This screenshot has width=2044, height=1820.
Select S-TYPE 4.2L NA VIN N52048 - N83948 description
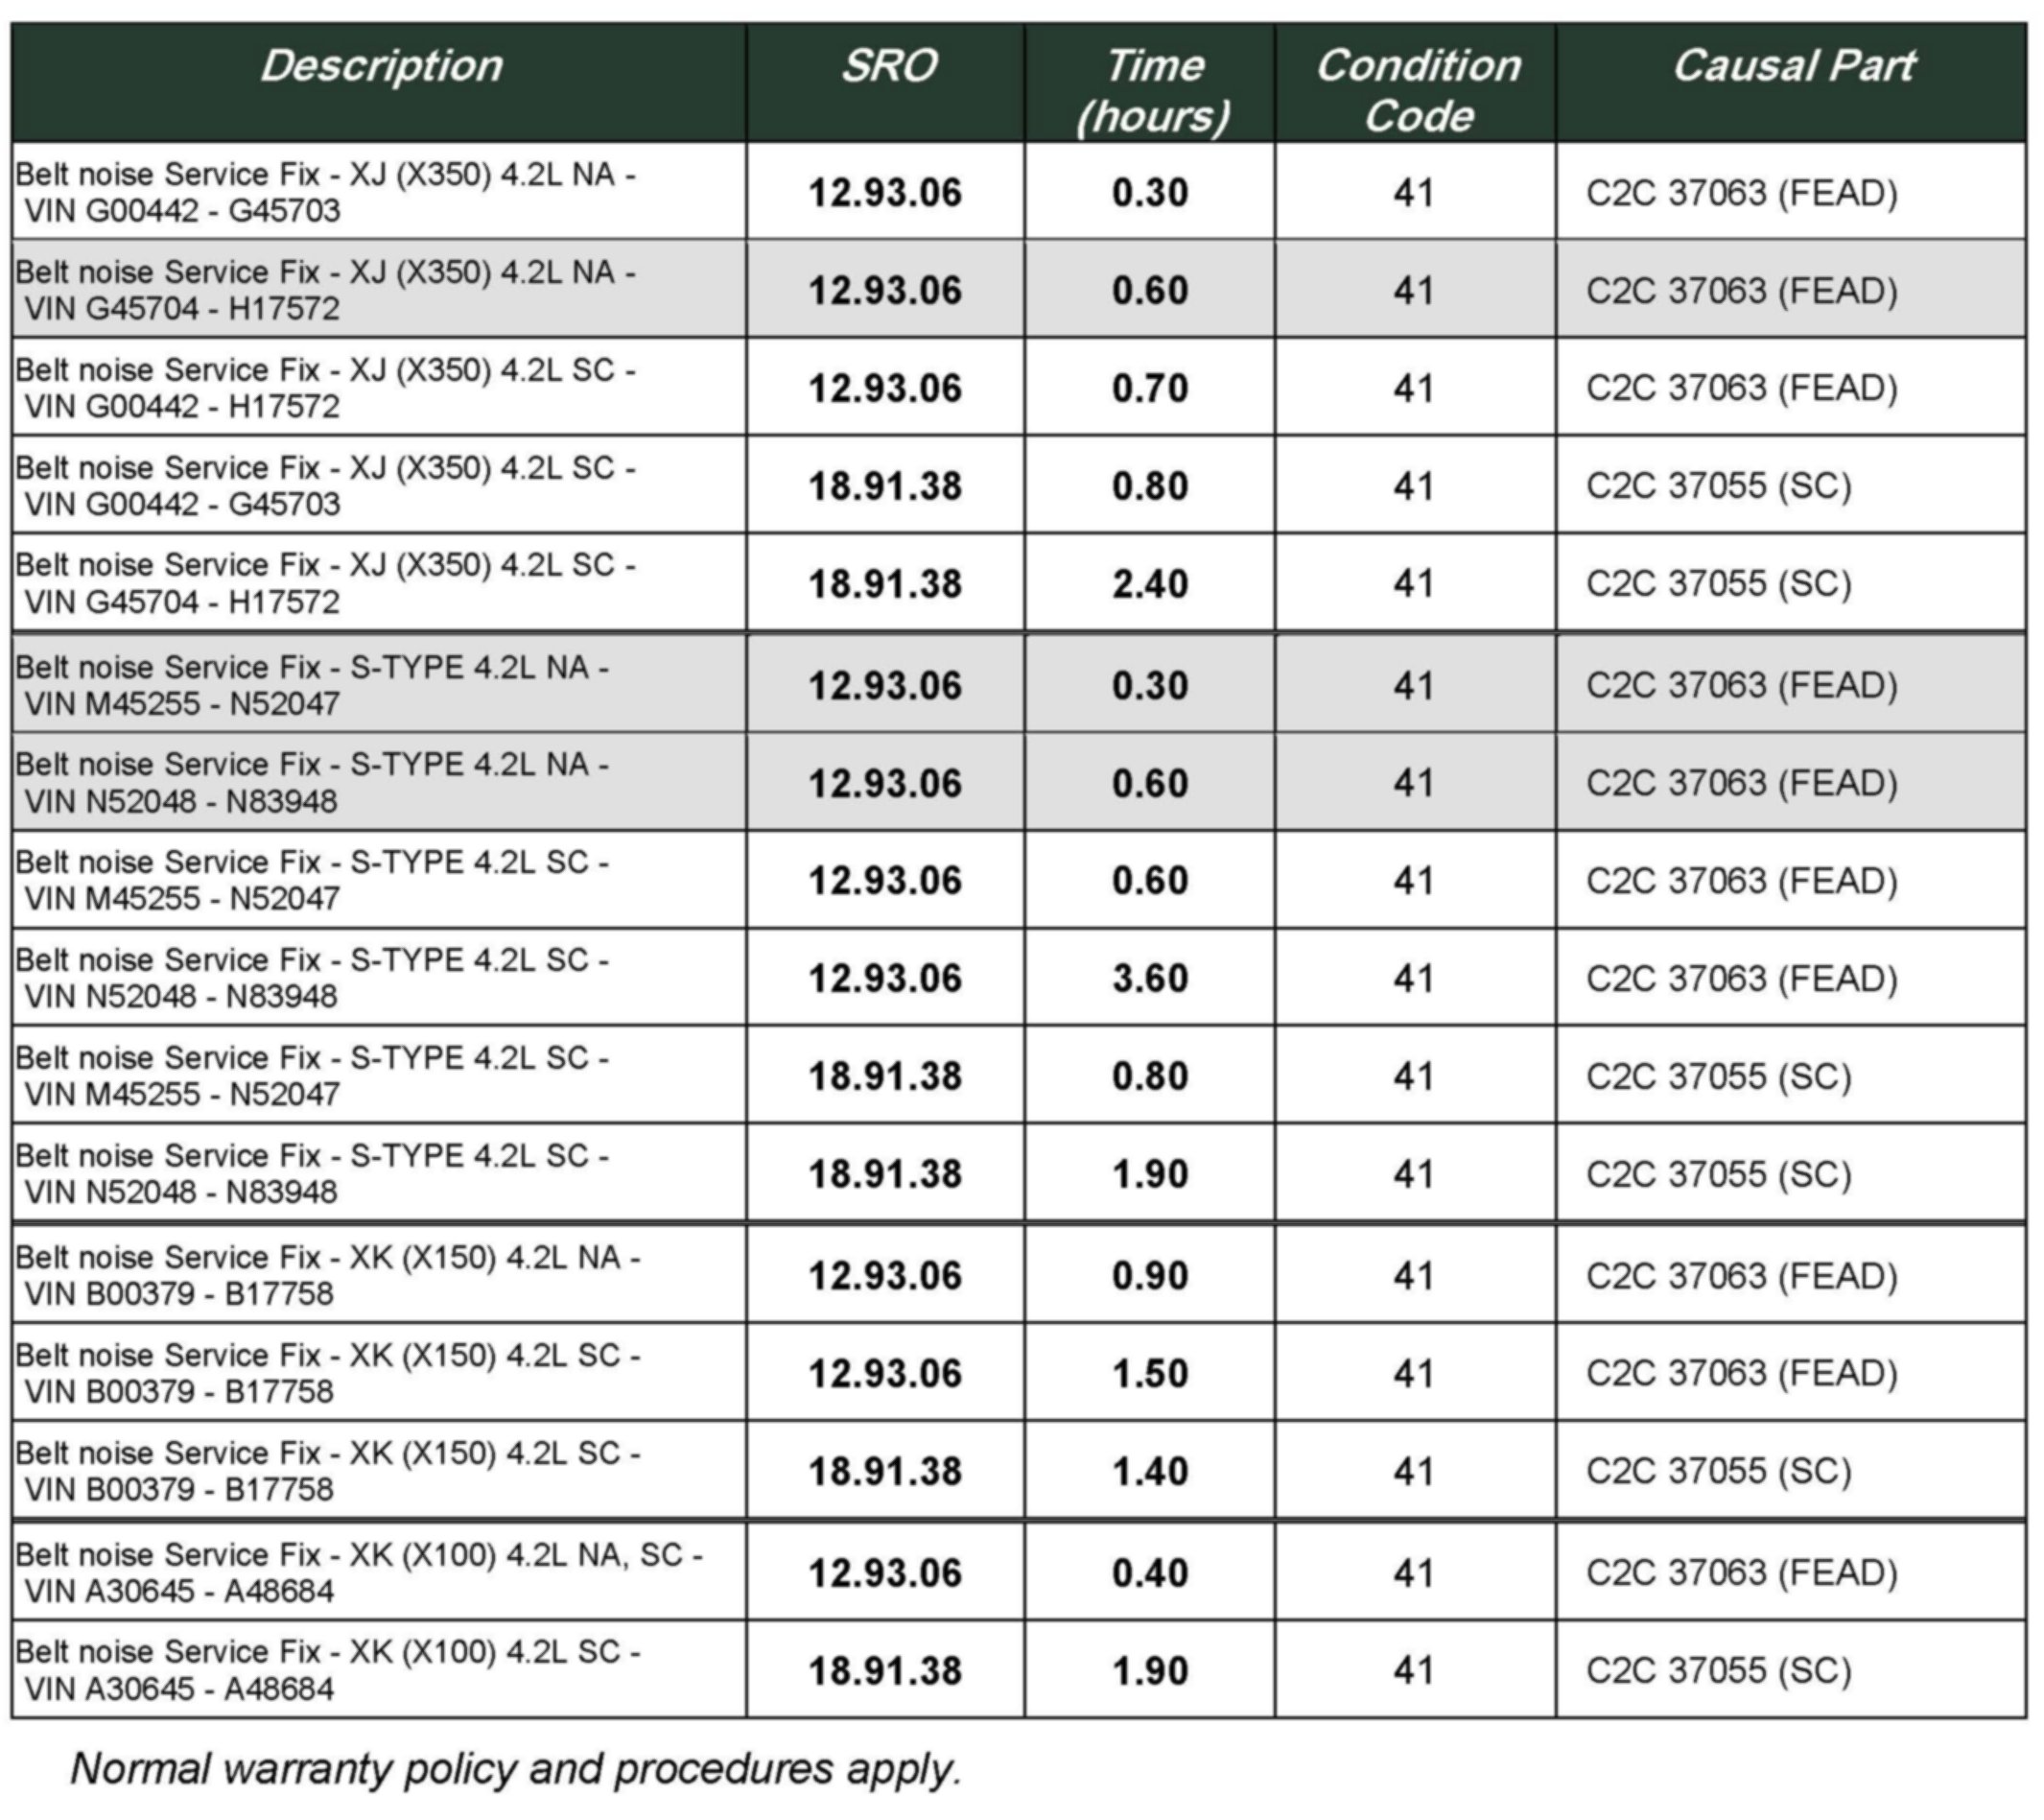coord(312,783)
